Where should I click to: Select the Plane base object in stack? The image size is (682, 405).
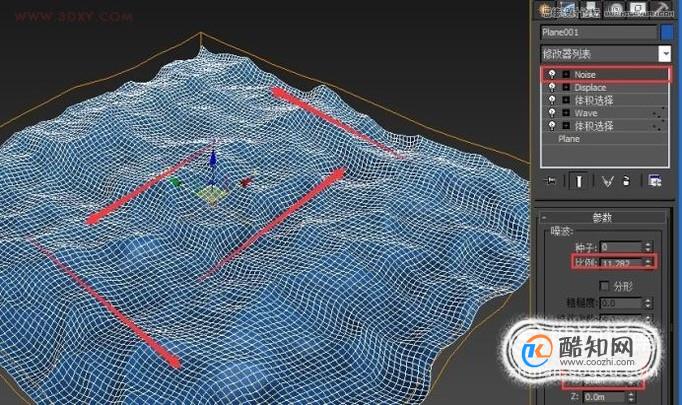568,139
